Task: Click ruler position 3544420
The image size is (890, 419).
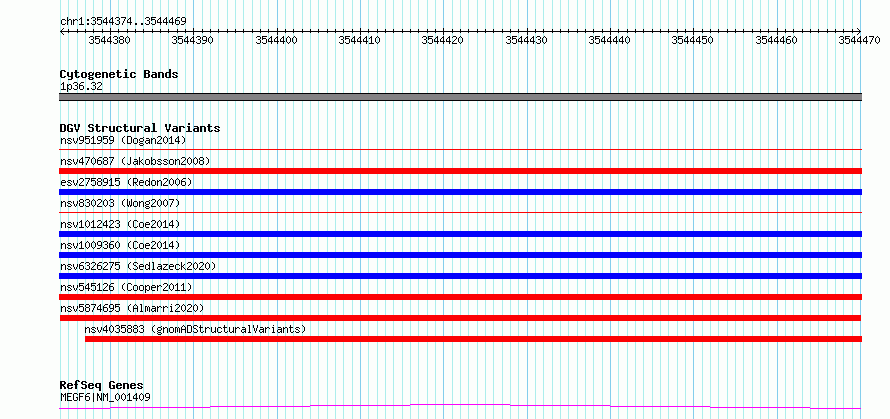Action: (x=443, y=40)
